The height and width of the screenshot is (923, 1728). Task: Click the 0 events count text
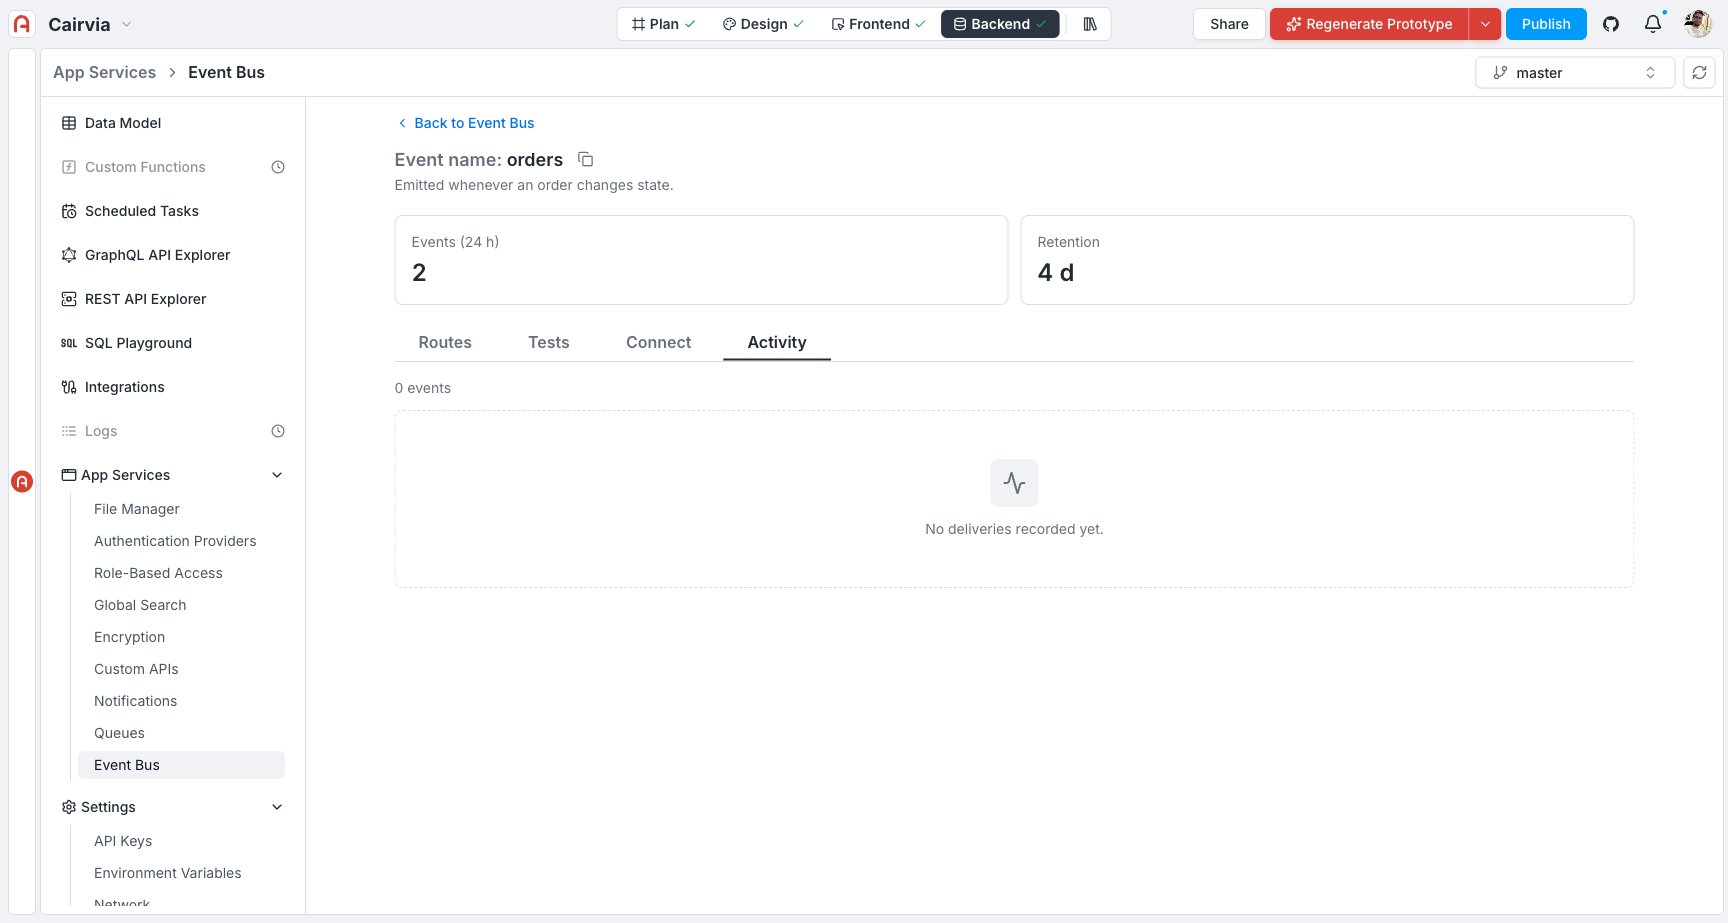(423, 388)
